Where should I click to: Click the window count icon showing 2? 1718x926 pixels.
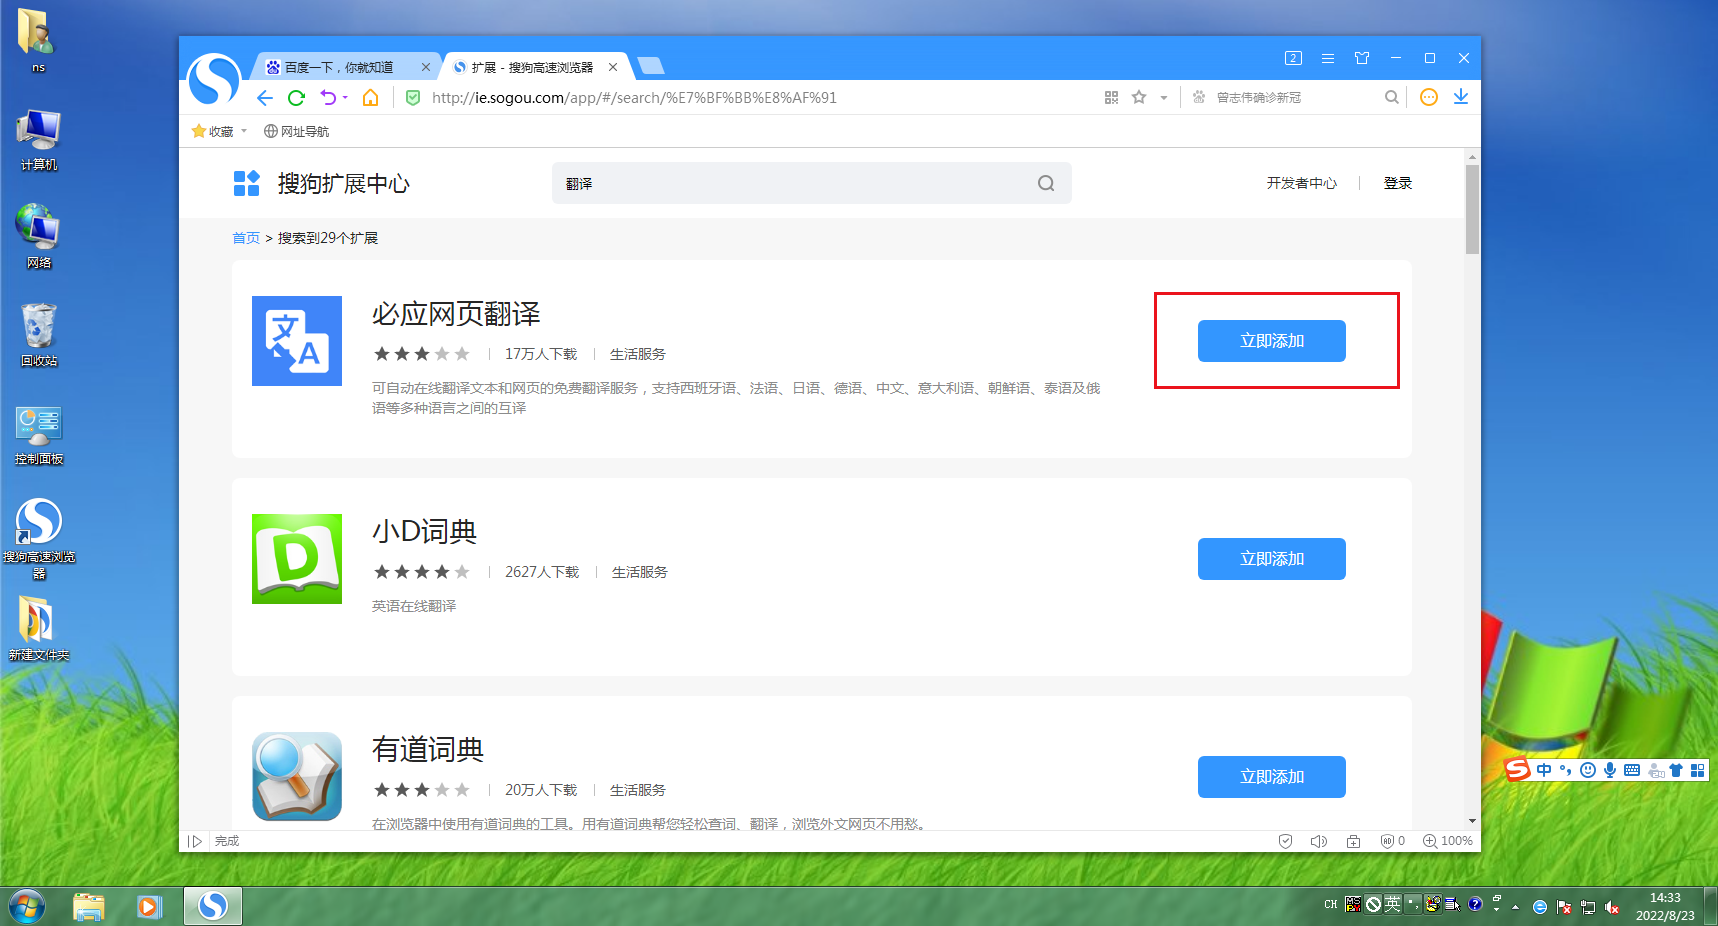coord(1293,58)
